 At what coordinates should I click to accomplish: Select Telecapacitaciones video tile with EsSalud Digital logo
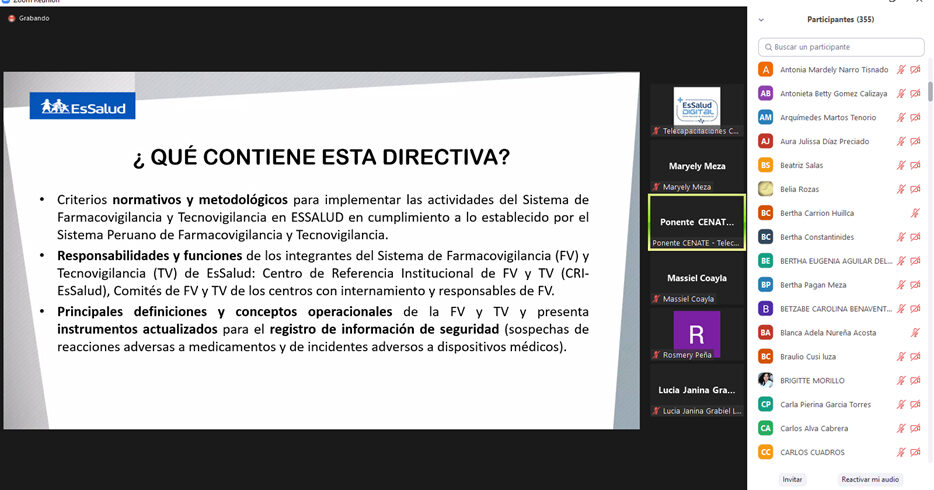coord(697,110)
